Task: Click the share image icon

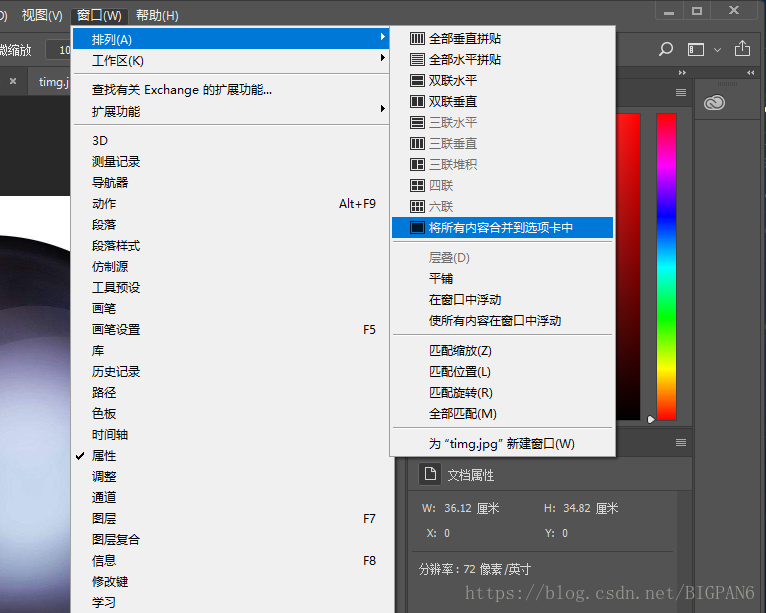Action: (742, 48)
